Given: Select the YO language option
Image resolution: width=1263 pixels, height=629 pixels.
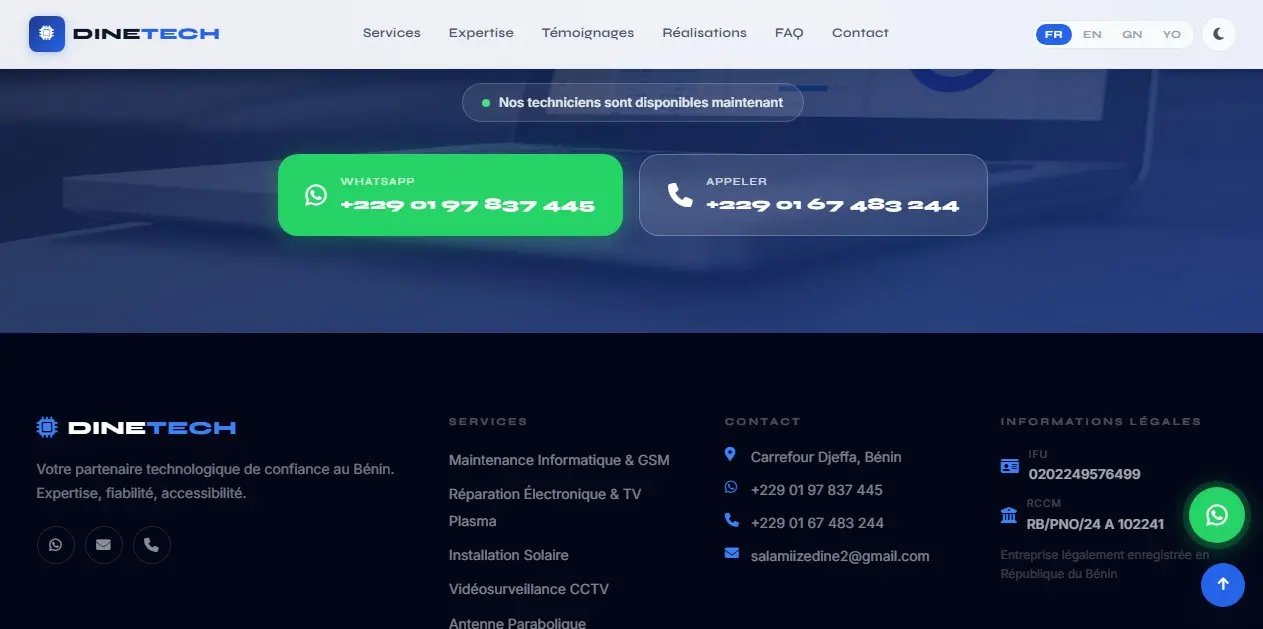Looking at the screenshot, I should pyautogui.click(x=1171, y=34).
